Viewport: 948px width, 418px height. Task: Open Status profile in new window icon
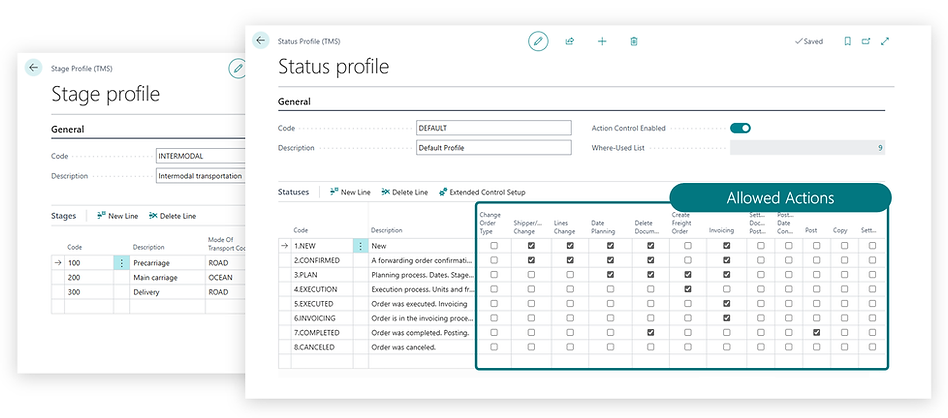pyautogui.click(x=866, y=41)
